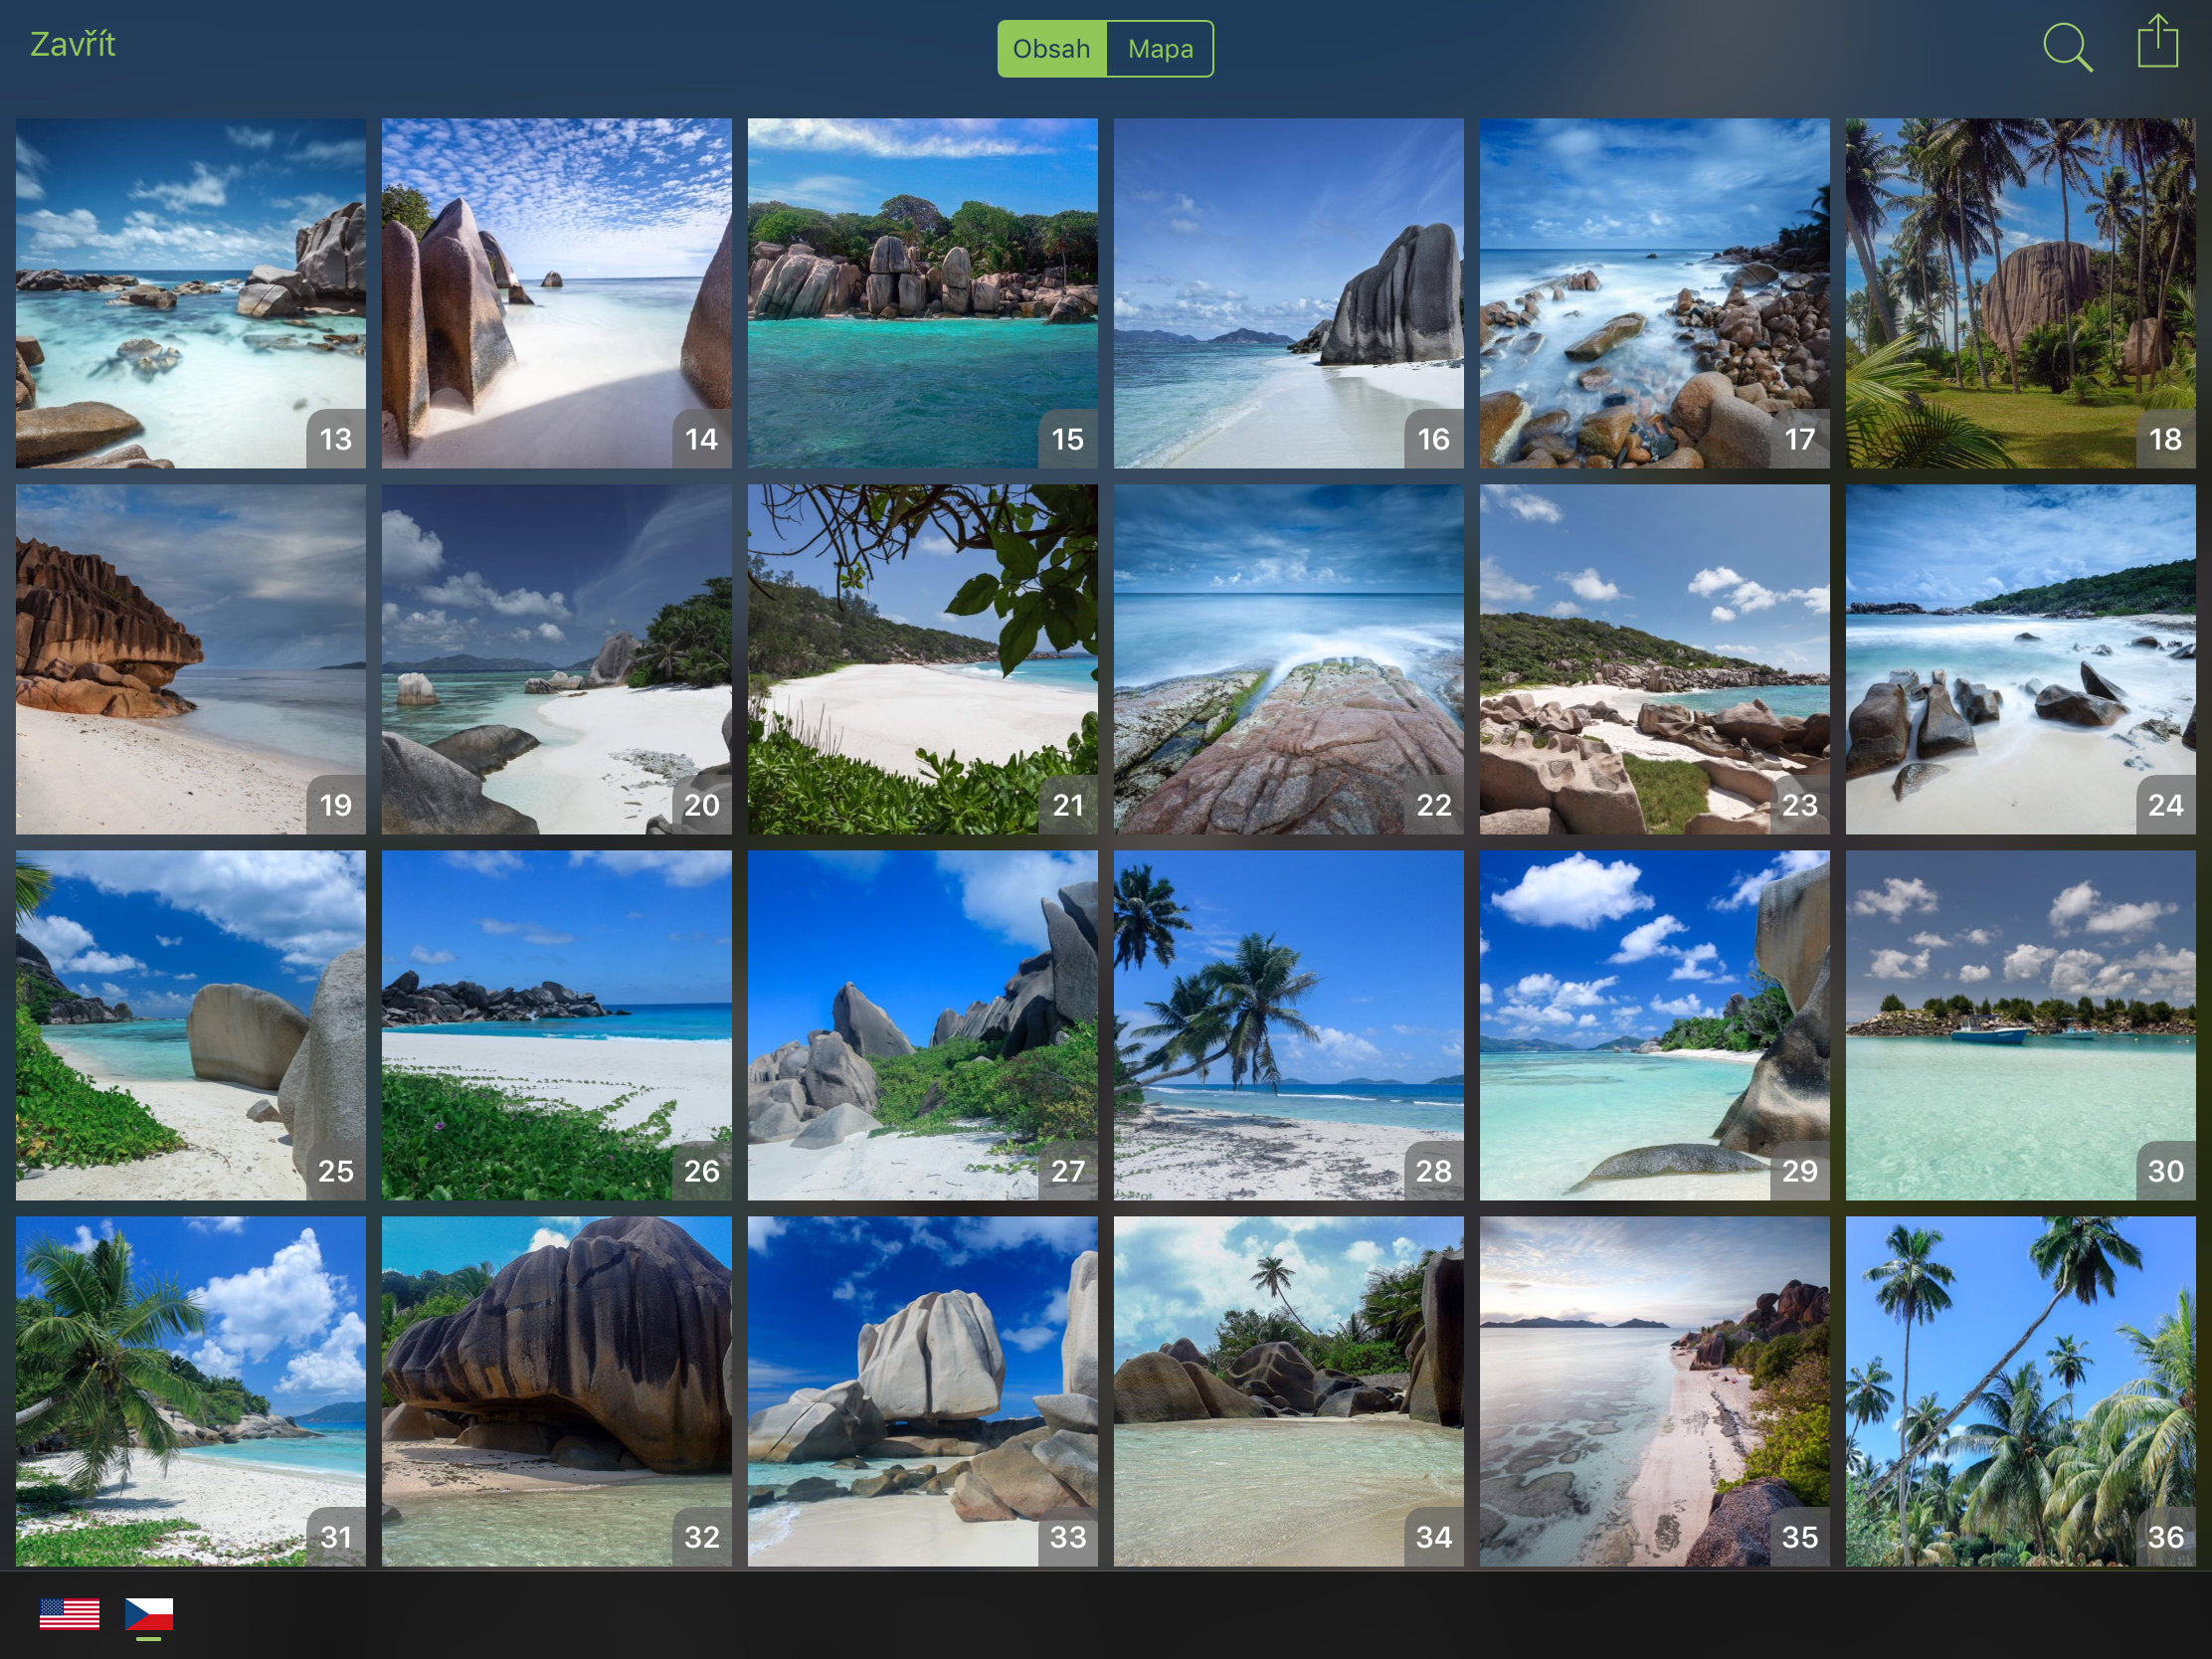Screen dimensions: 2212x1659
Task: Open photo thumbnail number 15
Action: [922, 293]
